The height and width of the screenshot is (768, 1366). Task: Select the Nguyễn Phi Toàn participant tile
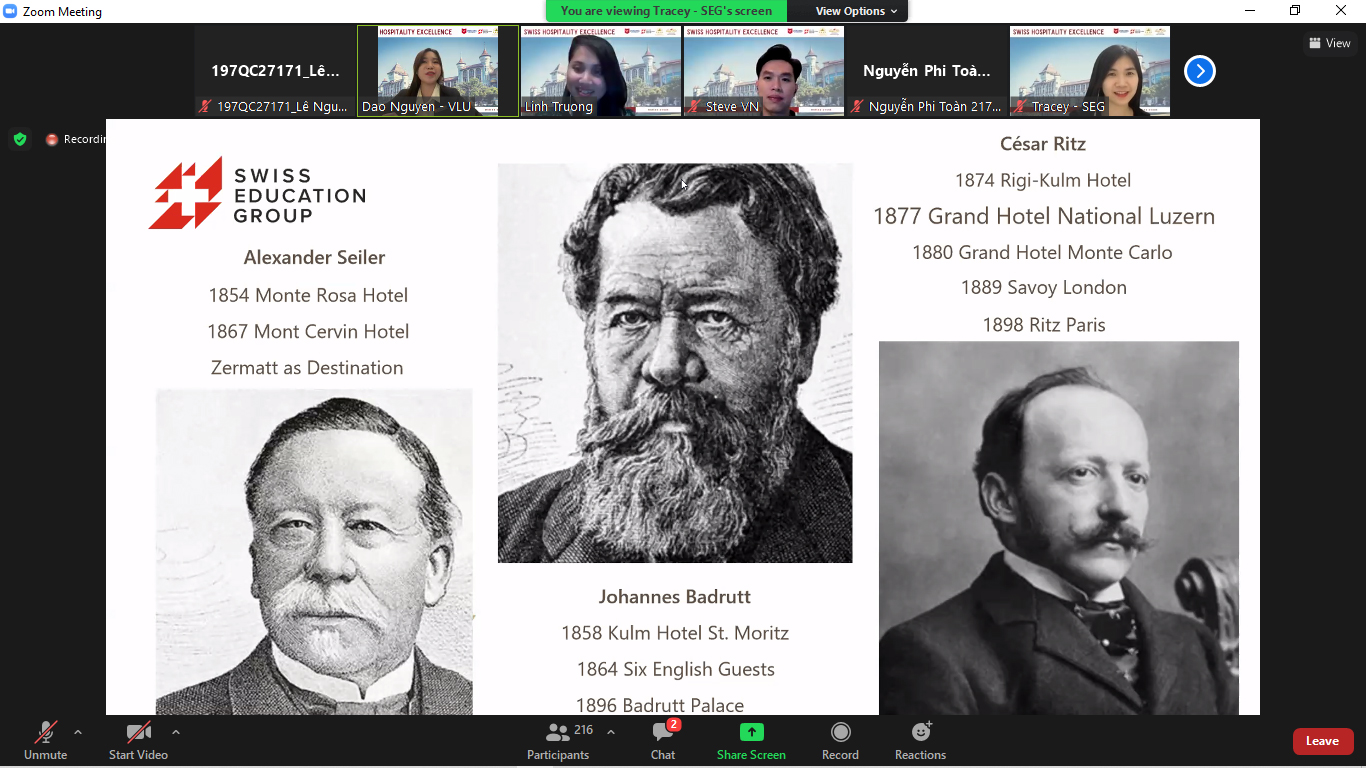click(x=927, y=71)
